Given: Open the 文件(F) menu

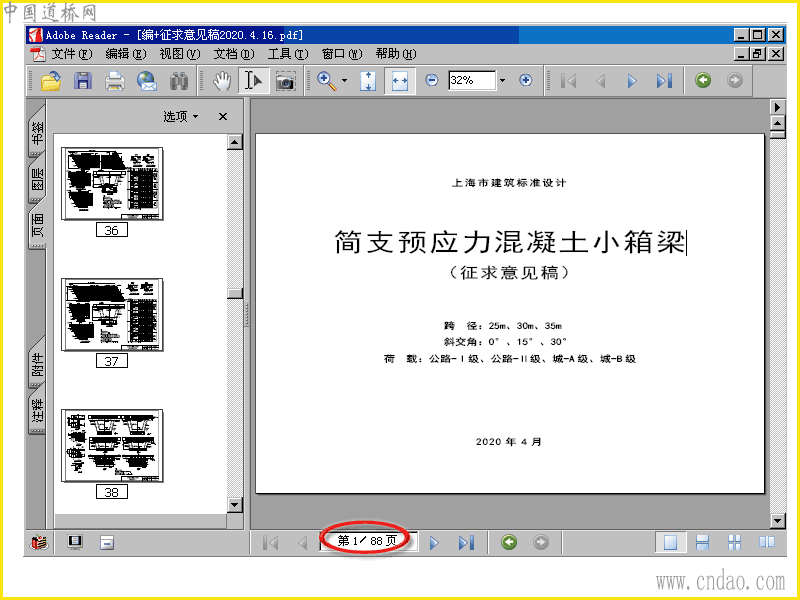Looking at the screenshot, I should click(71, 54).
